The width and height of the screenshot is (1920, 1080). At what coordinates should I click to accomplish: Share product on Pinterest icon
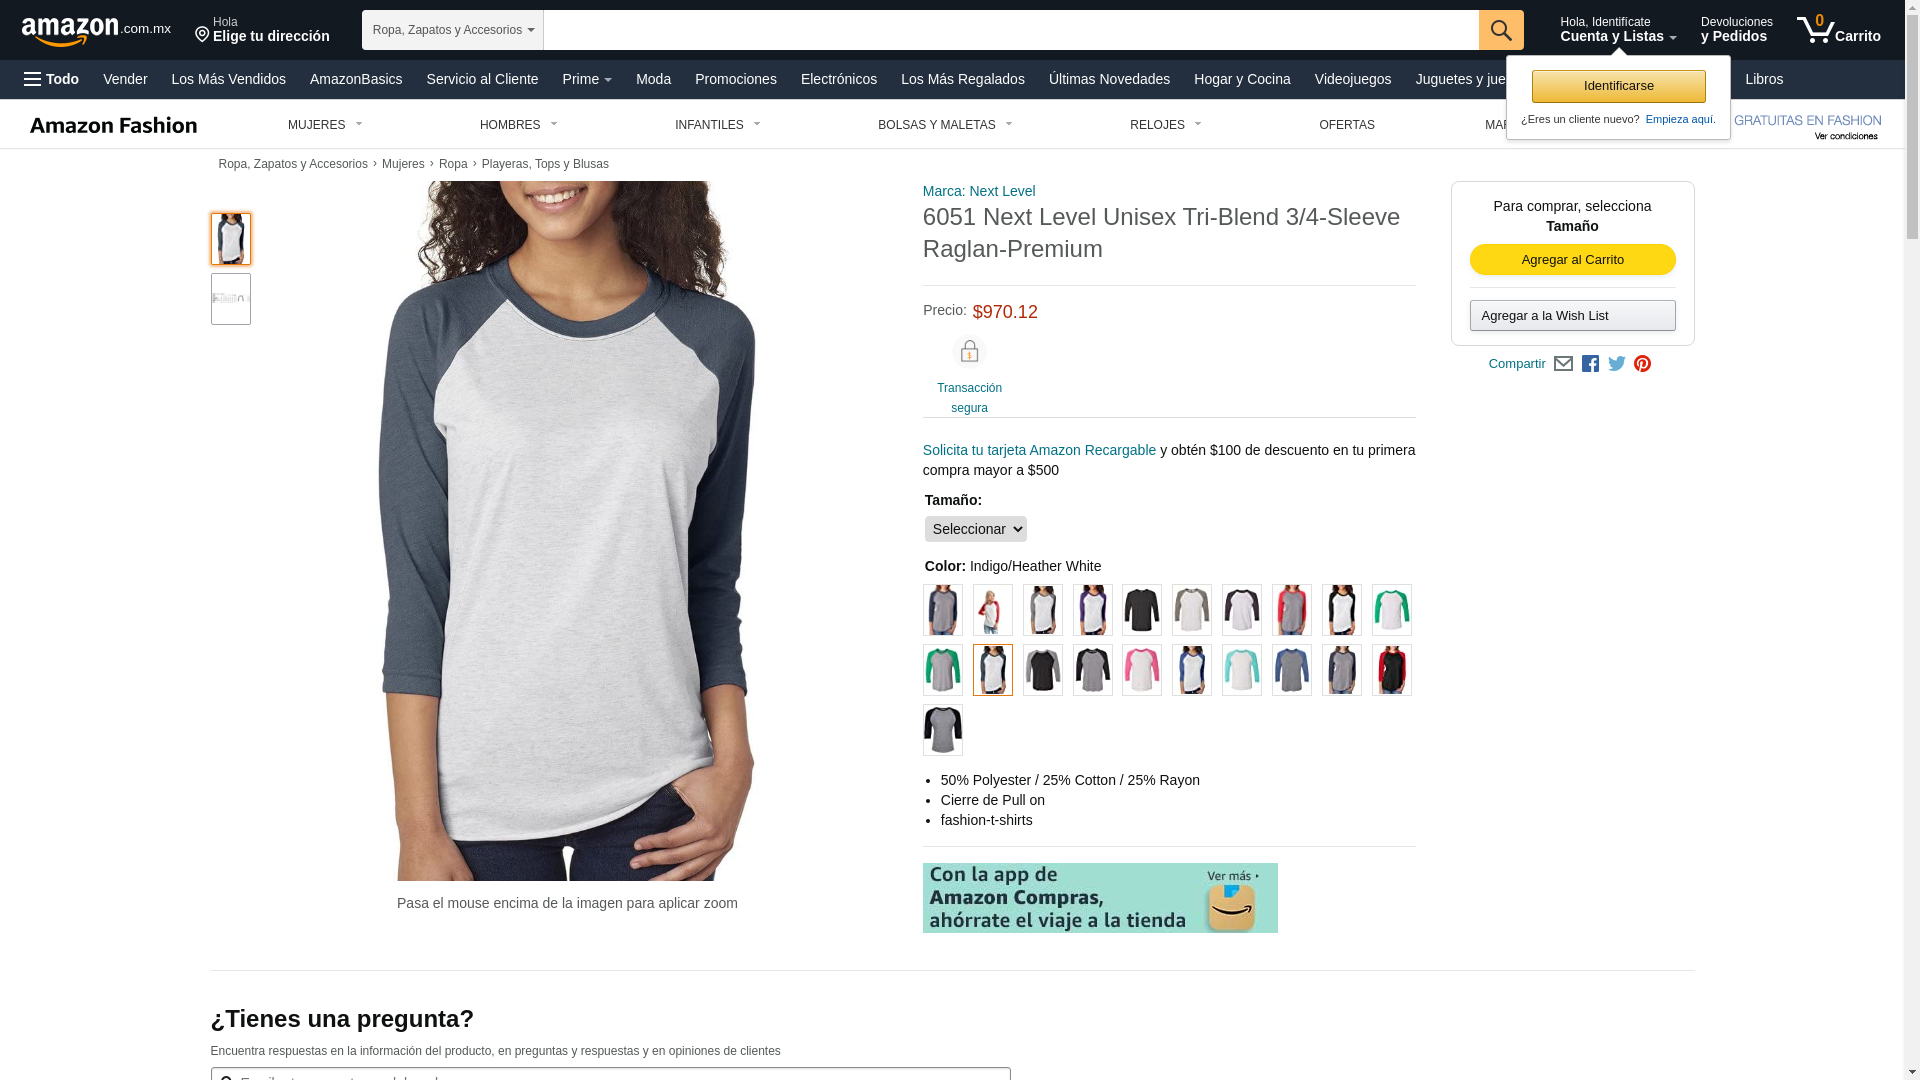(1642, 364)
